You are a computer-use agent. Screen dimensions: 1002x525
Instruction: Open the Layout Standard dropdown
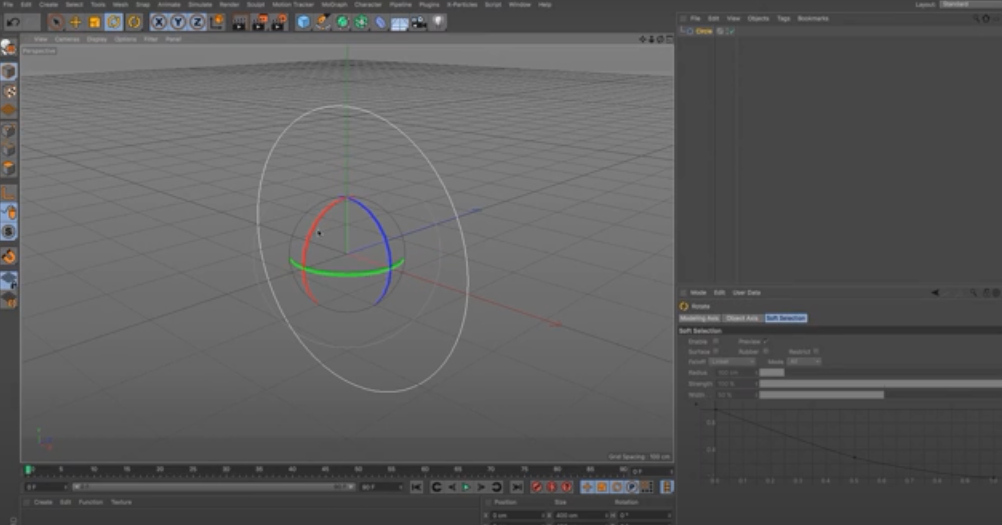click(x=970, y=4)
